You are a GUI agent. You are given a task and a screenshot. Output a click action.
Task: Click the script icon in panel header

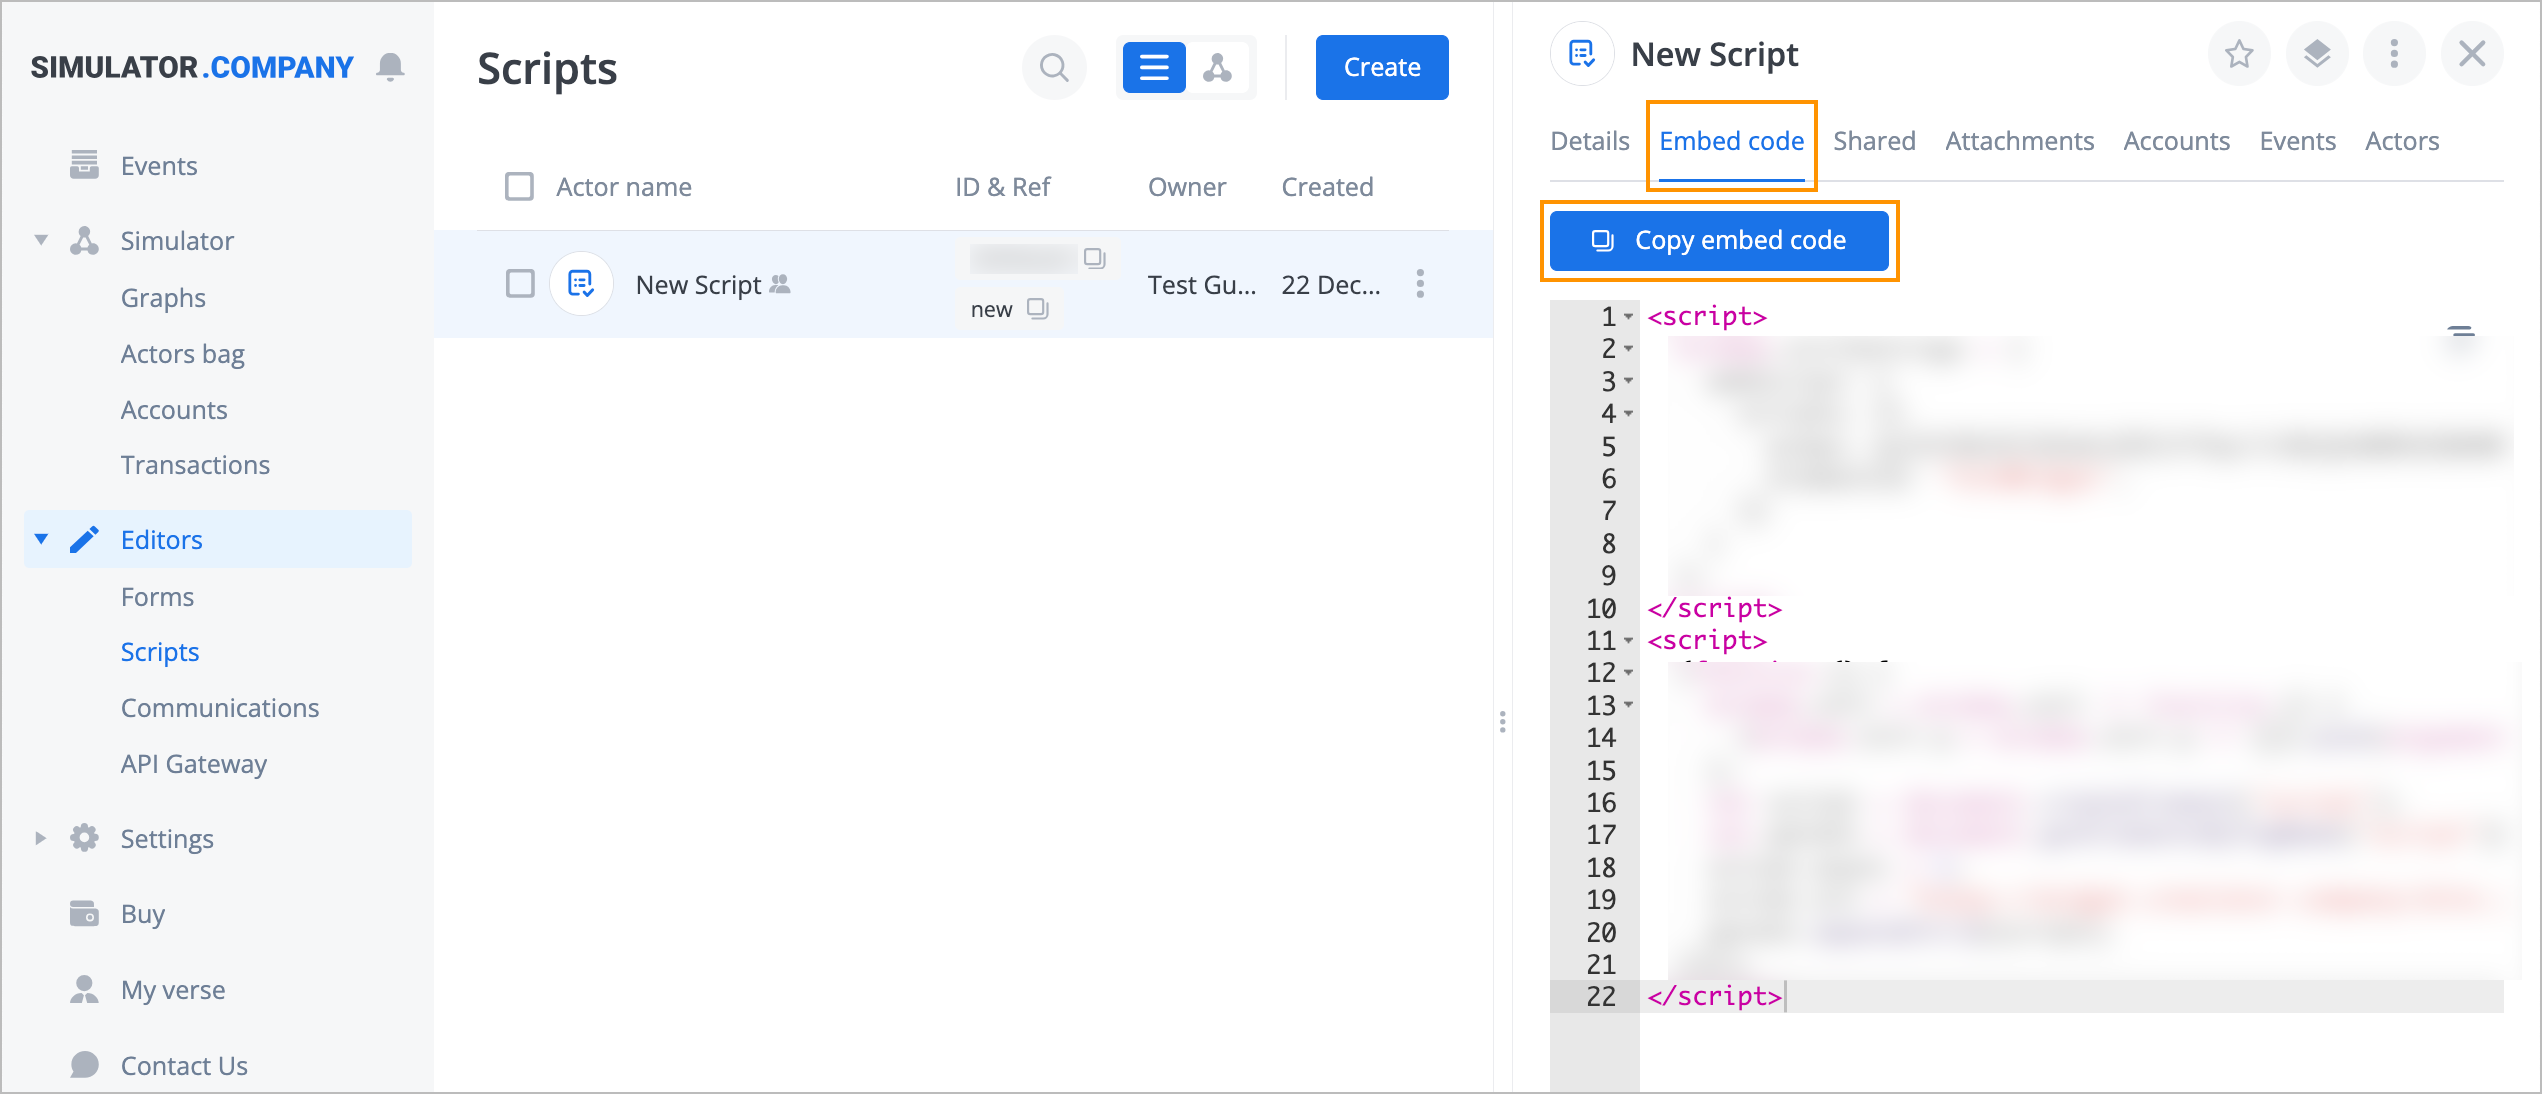[1582, 53]
